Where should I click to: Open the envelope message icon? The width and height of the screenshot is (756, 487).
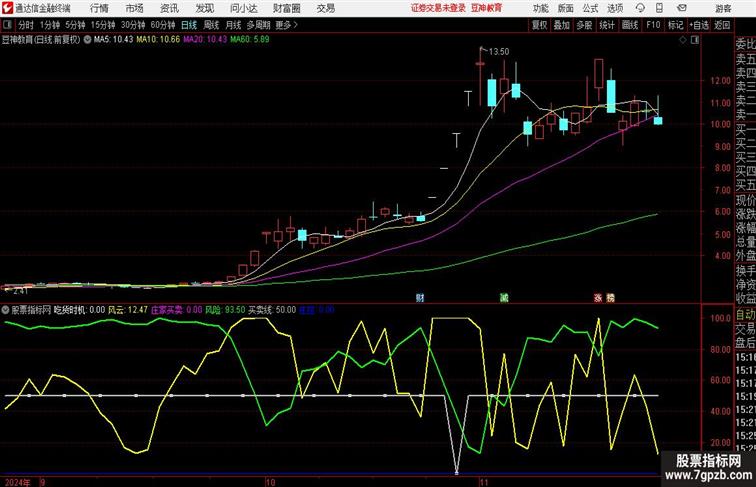tap(682, 8)
